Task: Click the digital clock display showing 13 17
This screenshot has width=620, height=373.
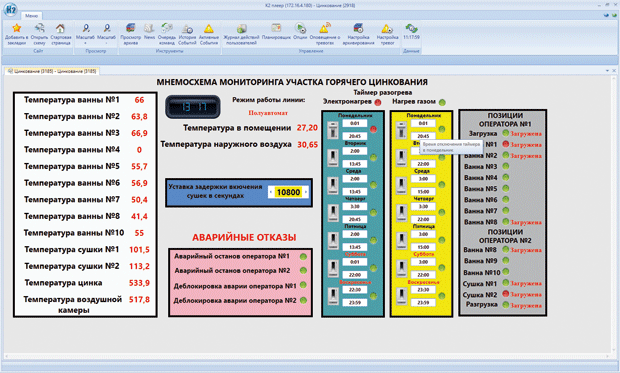Action: click(193, 107)
